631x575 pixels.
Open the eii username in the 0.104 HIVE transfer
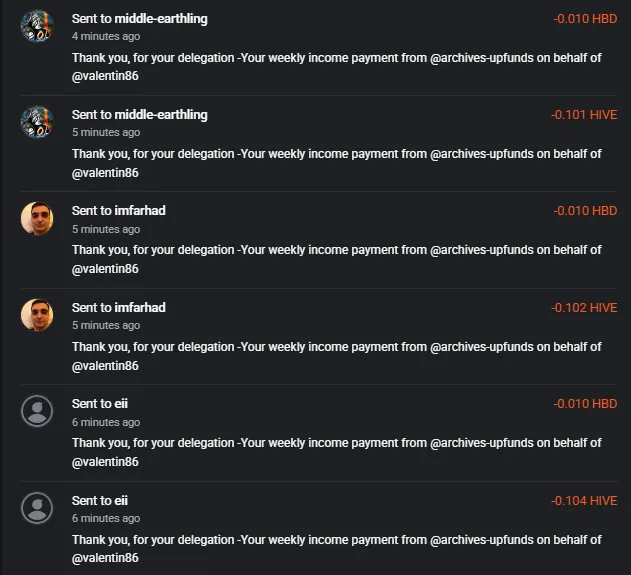pos(121,501)
